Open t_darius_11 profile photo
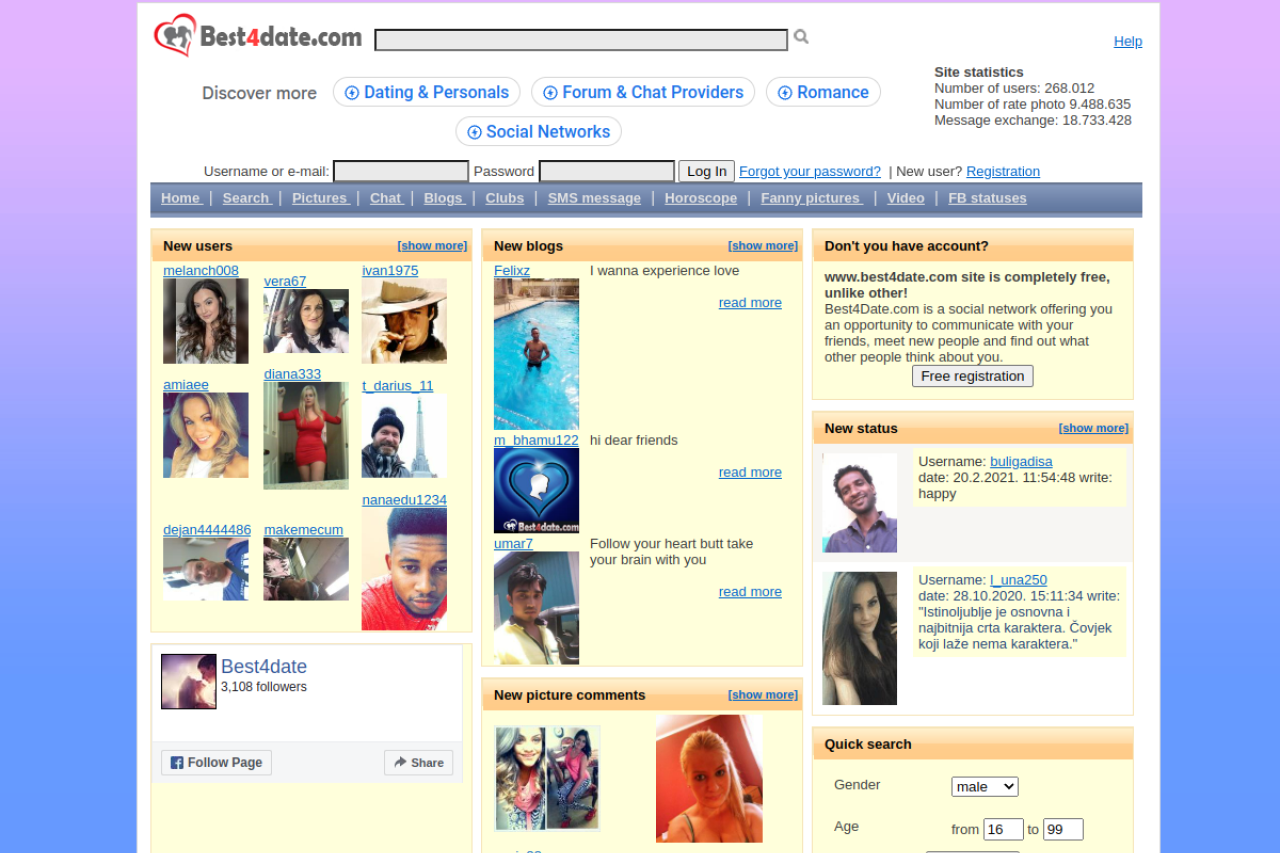The image size is (1280, 853). tap(404, 436)
